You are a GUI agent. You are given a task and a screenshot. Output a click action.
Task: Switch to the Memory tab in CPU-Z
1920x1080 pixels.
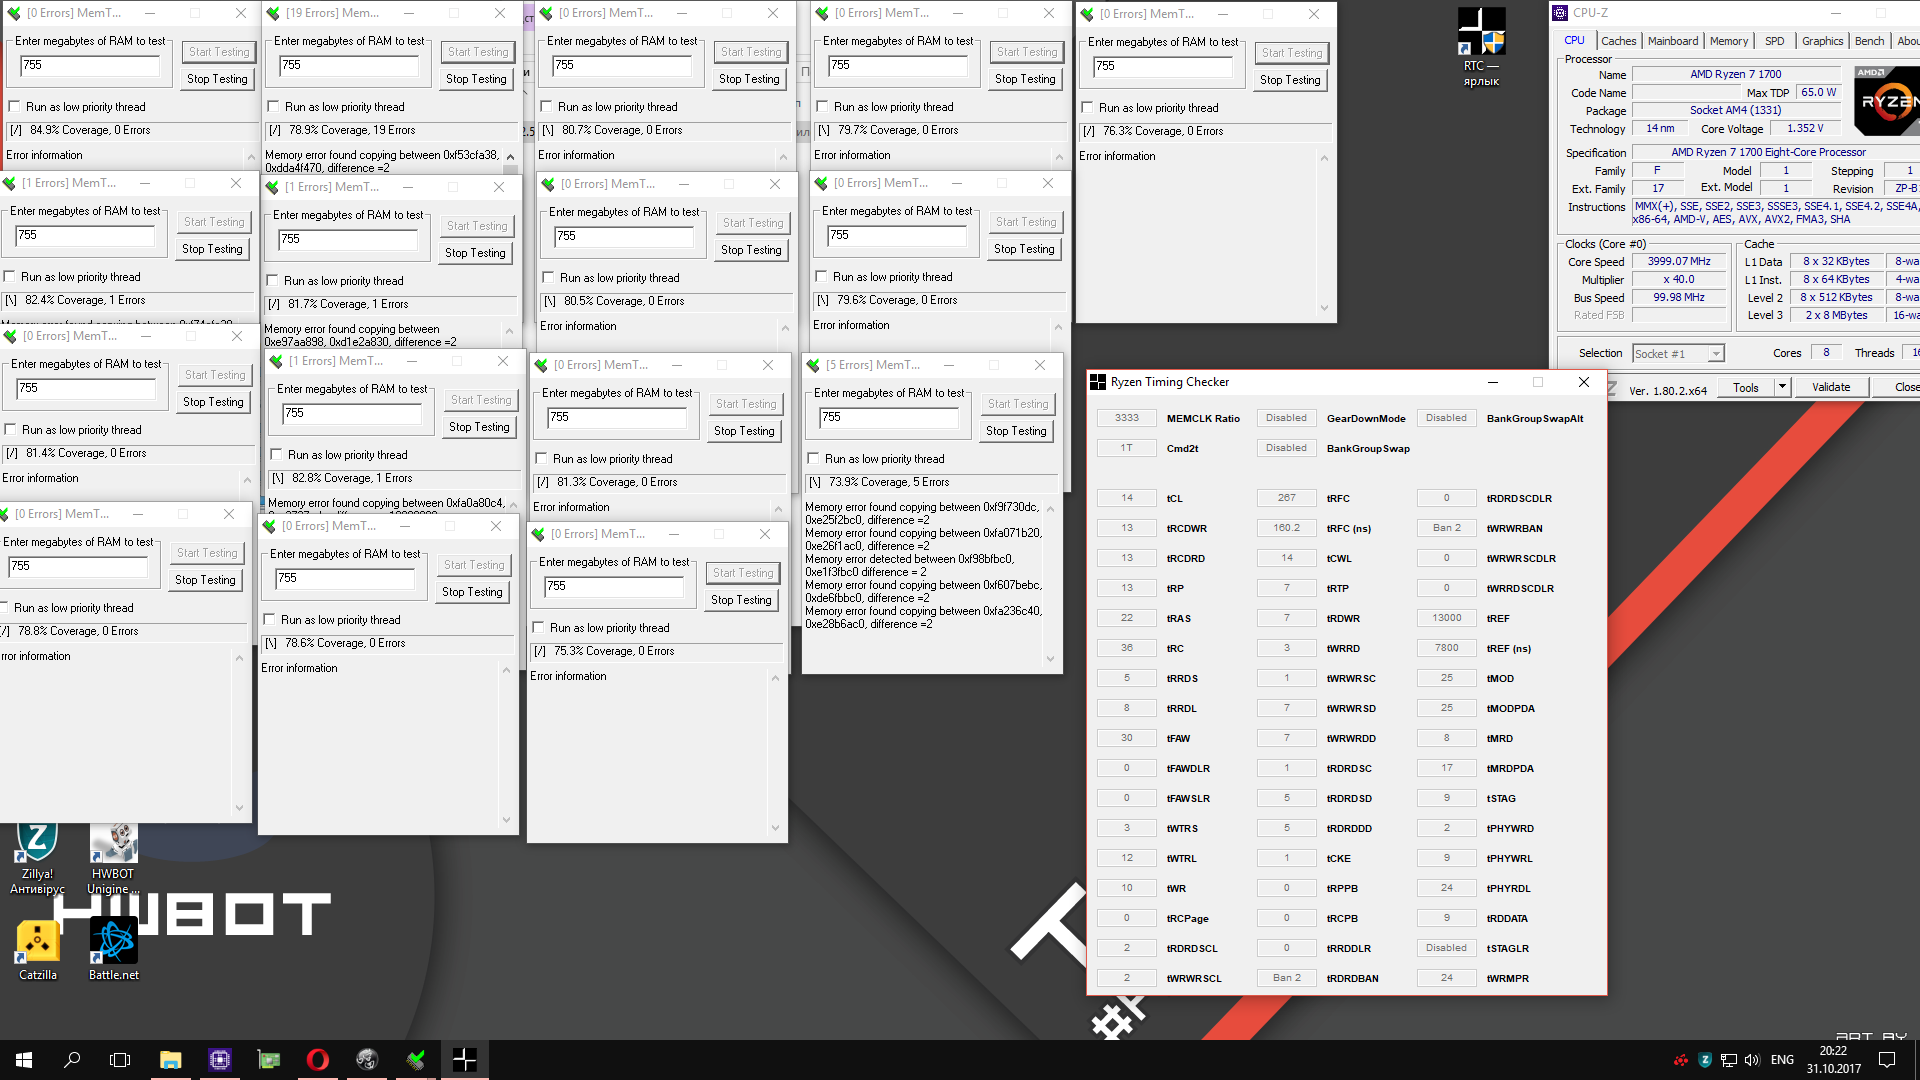(x=1728, y=41)
